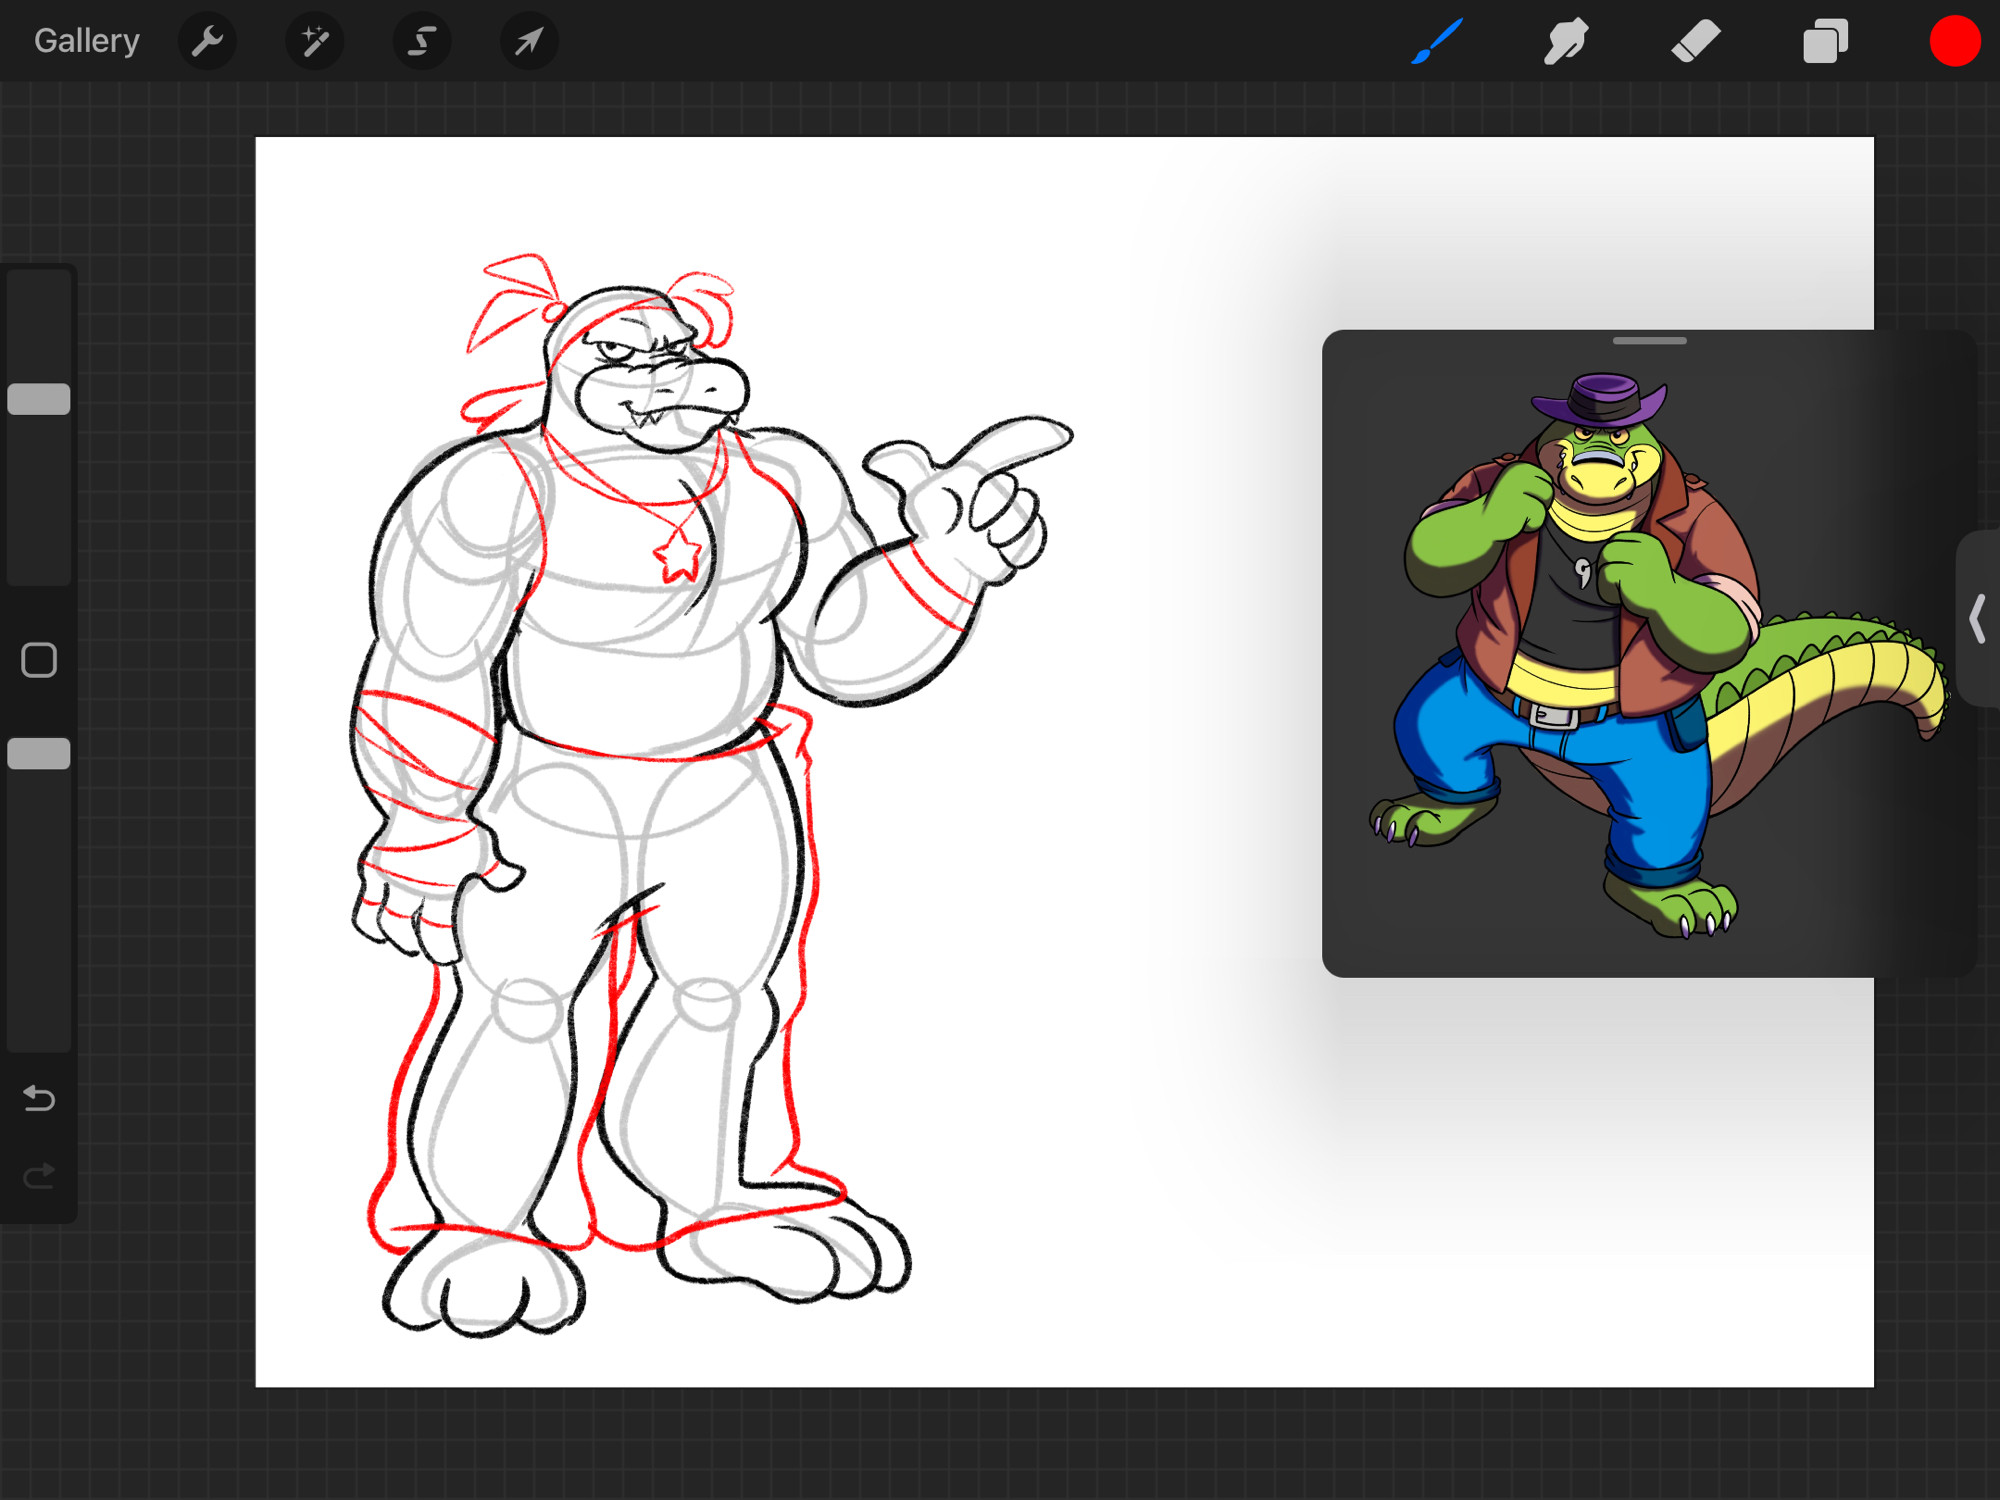Click the brush opacity slider handle
Screen dimensions: 2000x1500
(x=39, y=753)
